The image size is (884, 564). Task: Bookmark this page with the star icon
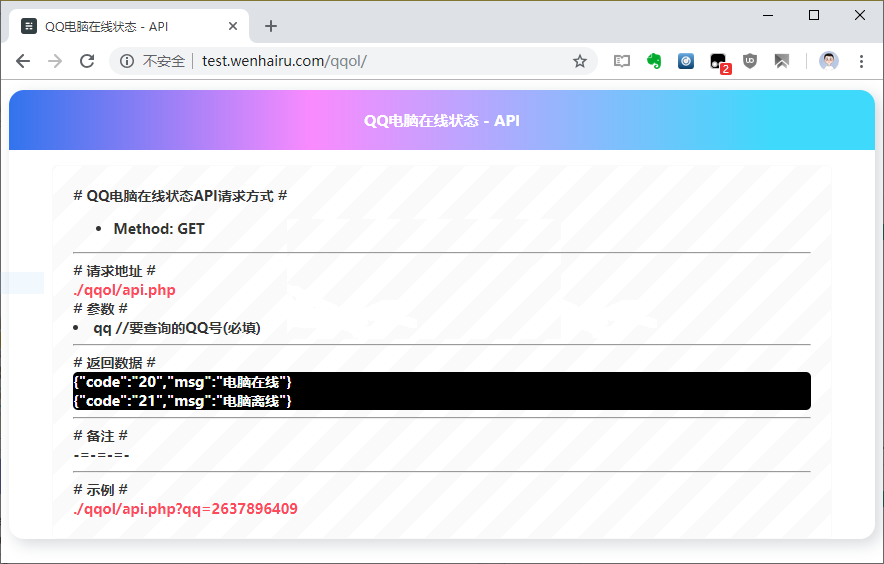pos(580,61)
